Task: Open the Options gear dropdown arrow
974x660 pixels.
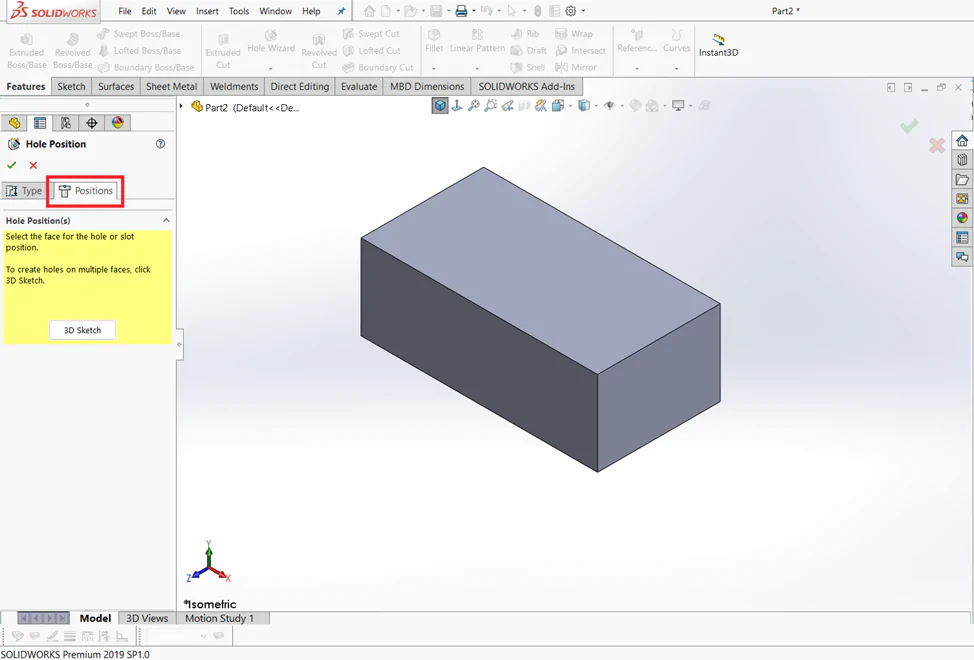Action: (x=583, y=11)
